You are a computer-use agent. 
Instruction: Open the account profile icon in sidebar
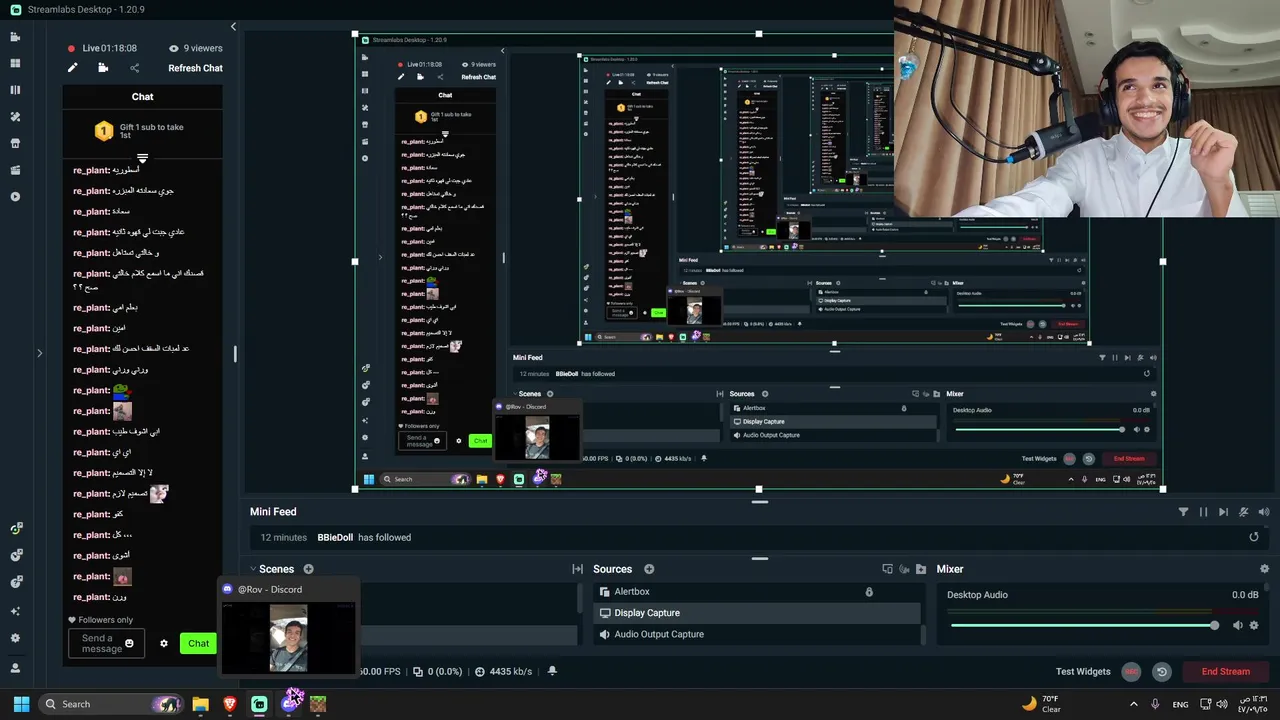pyautogui.click(x=15, y=667)
